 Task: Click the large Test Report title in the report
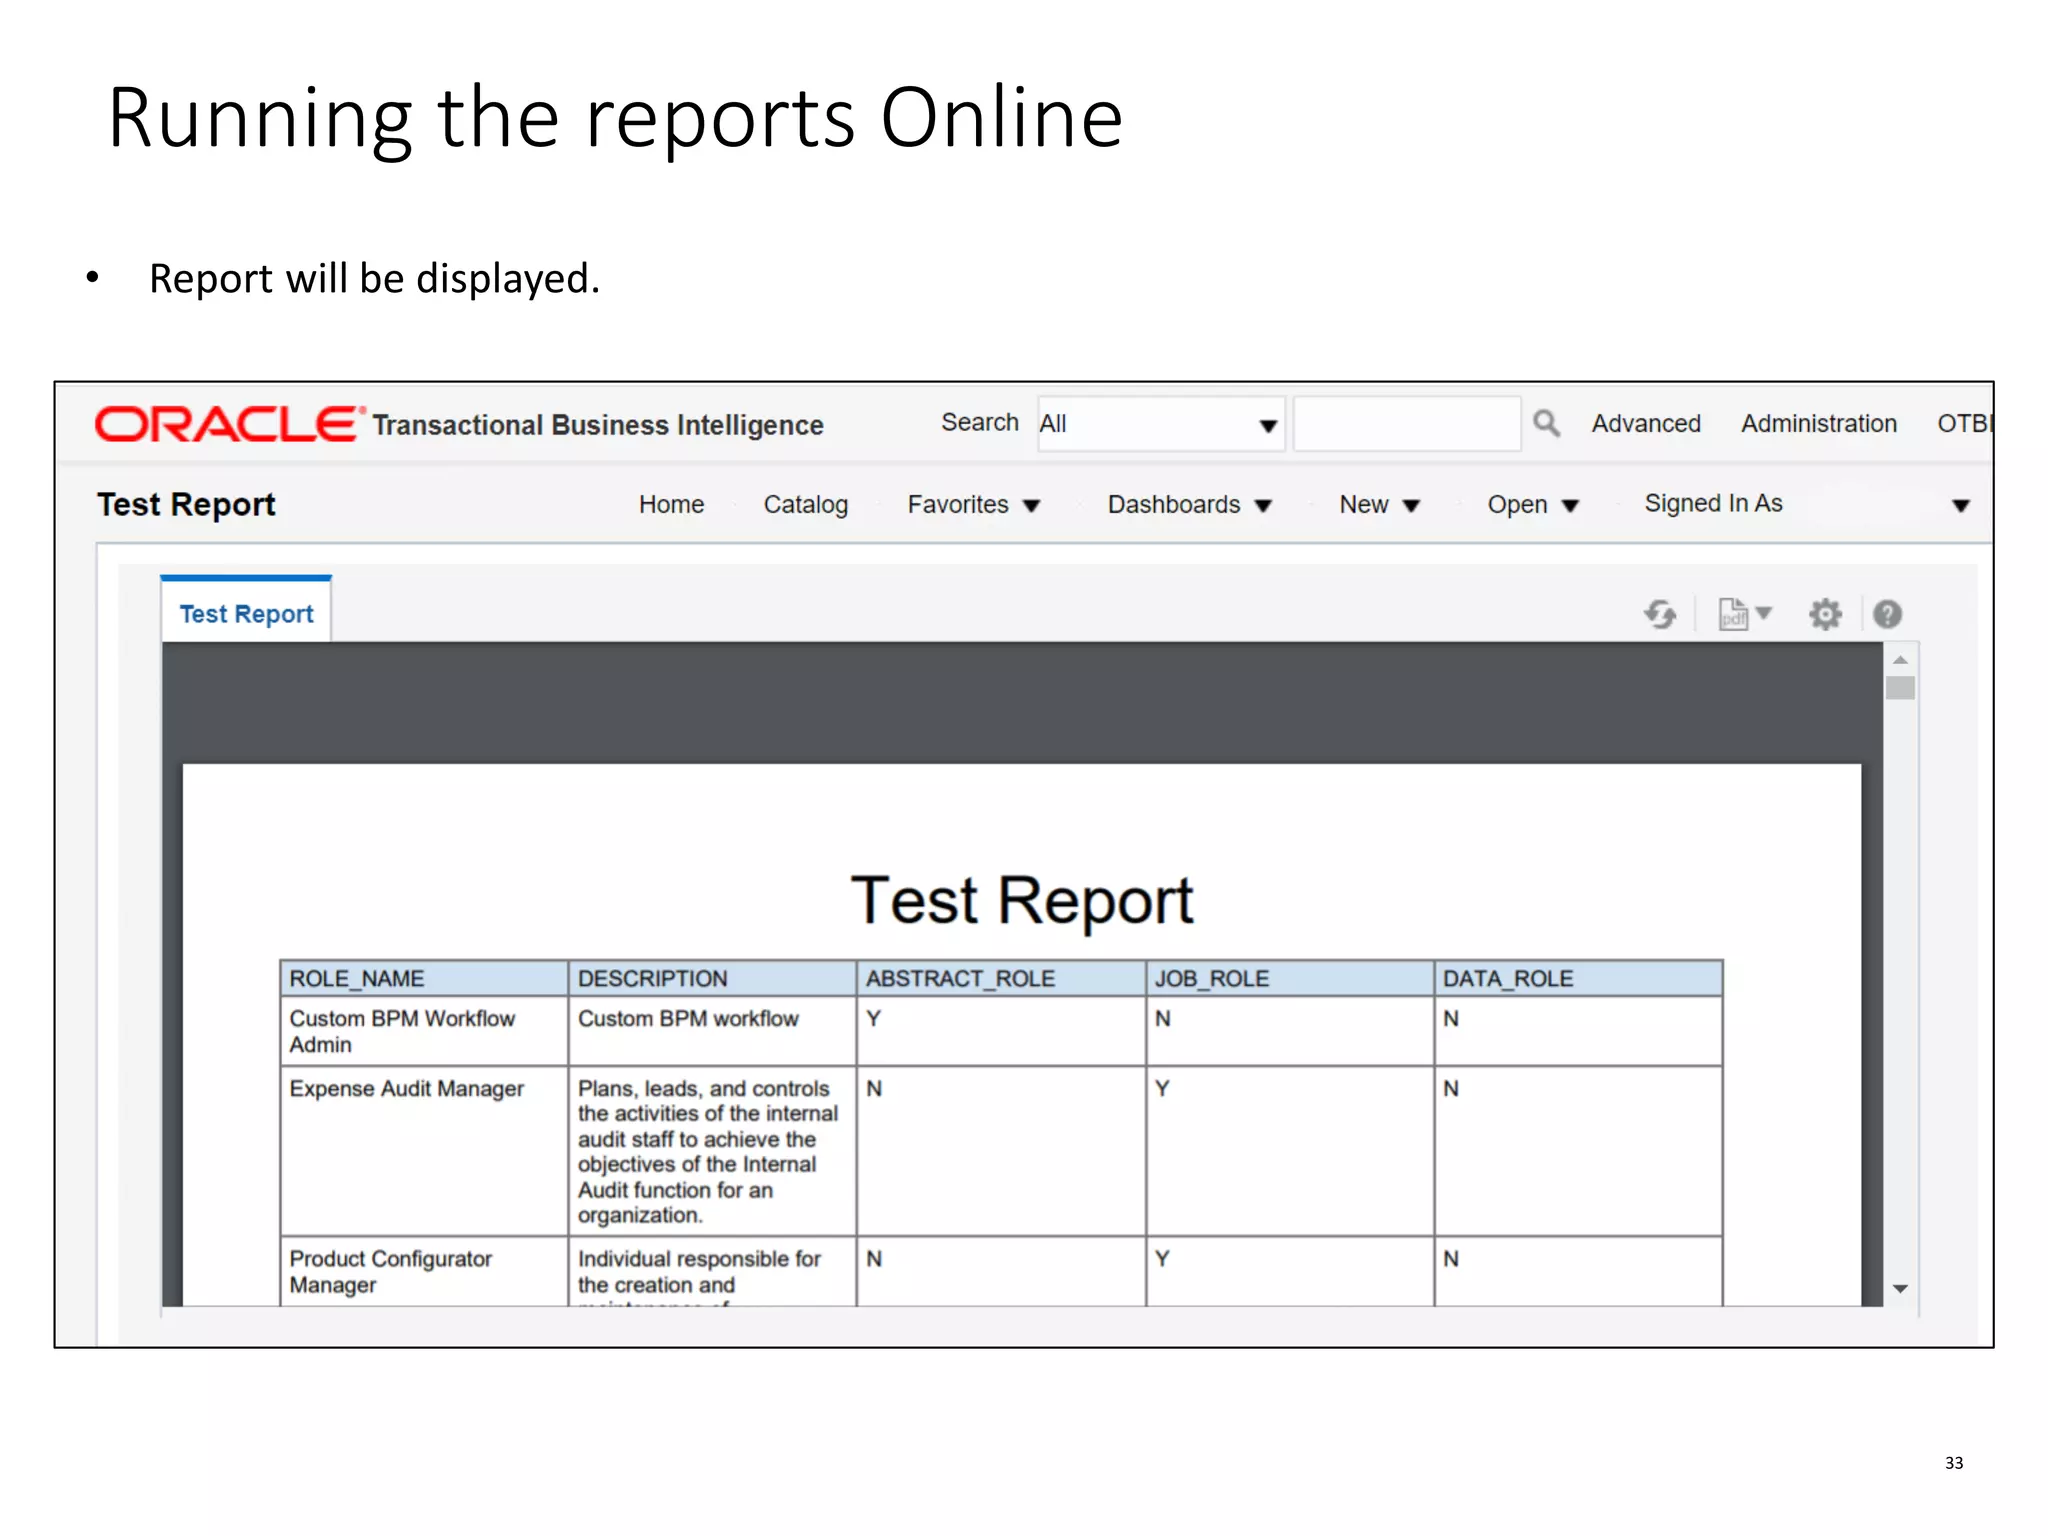click(1022, 901)
